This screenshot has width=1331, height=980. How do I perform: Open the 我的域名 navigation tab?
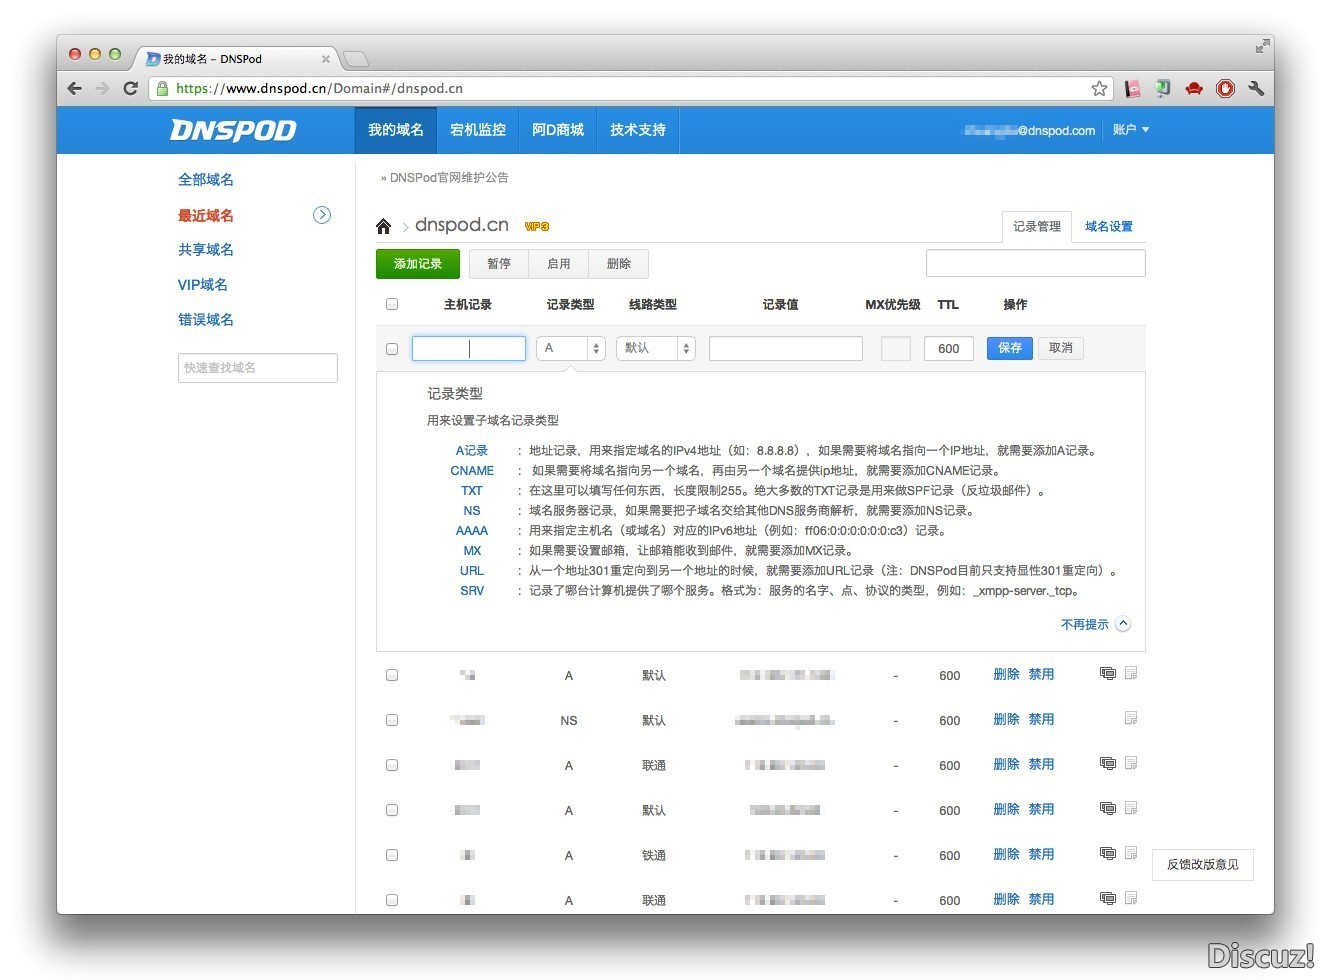pos(396,130)
